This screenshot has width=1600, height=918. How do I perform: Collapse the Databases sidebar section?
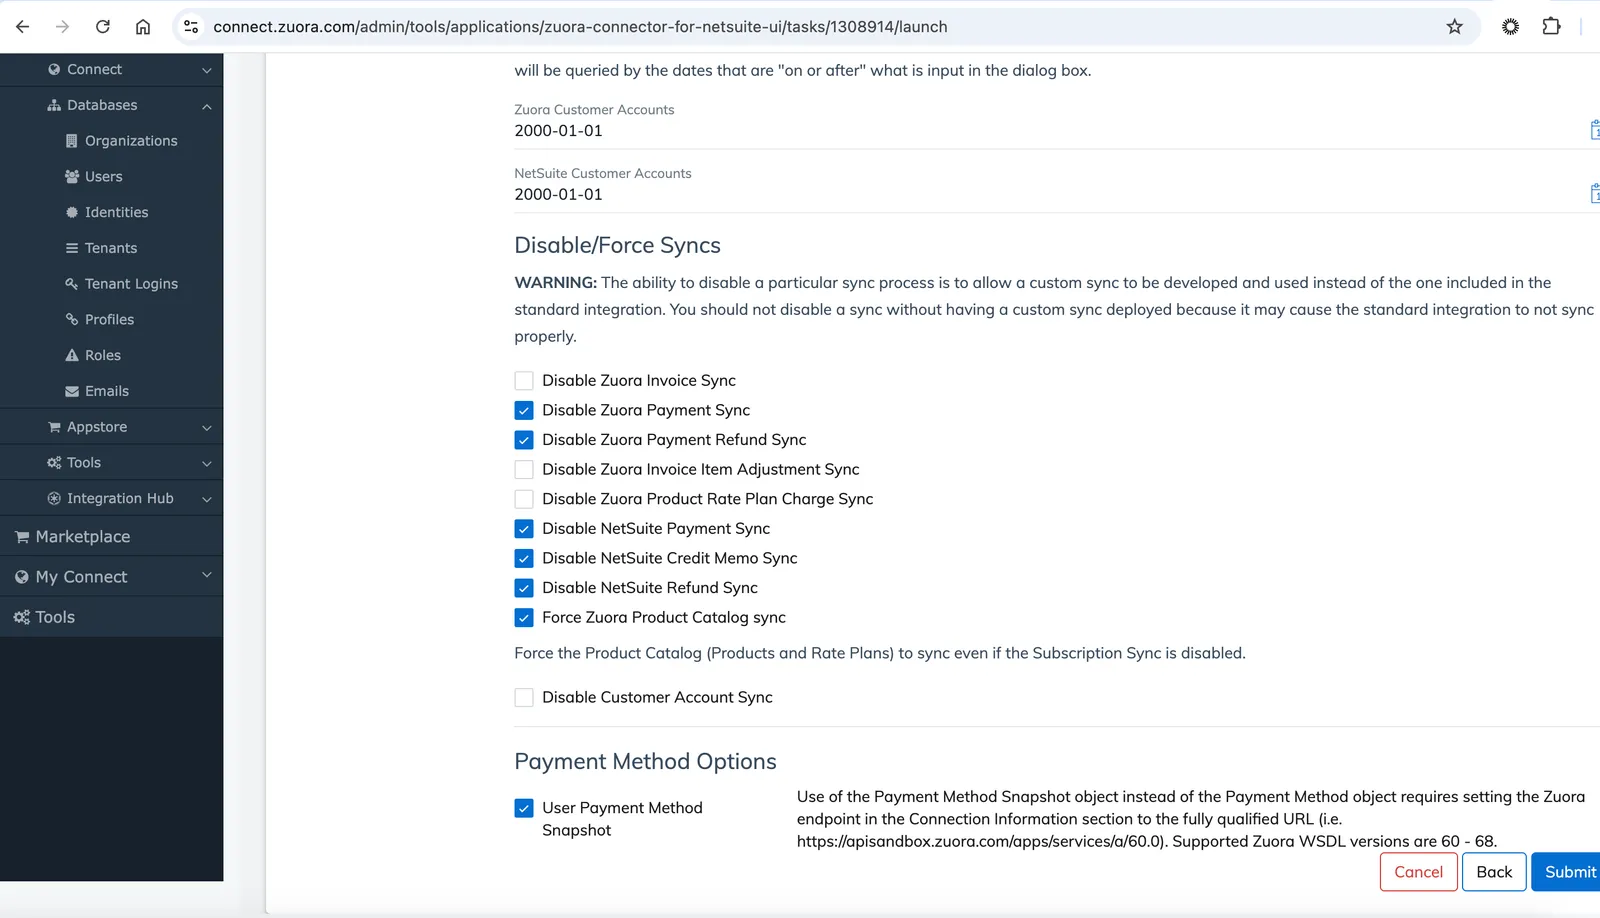[112, 105]
